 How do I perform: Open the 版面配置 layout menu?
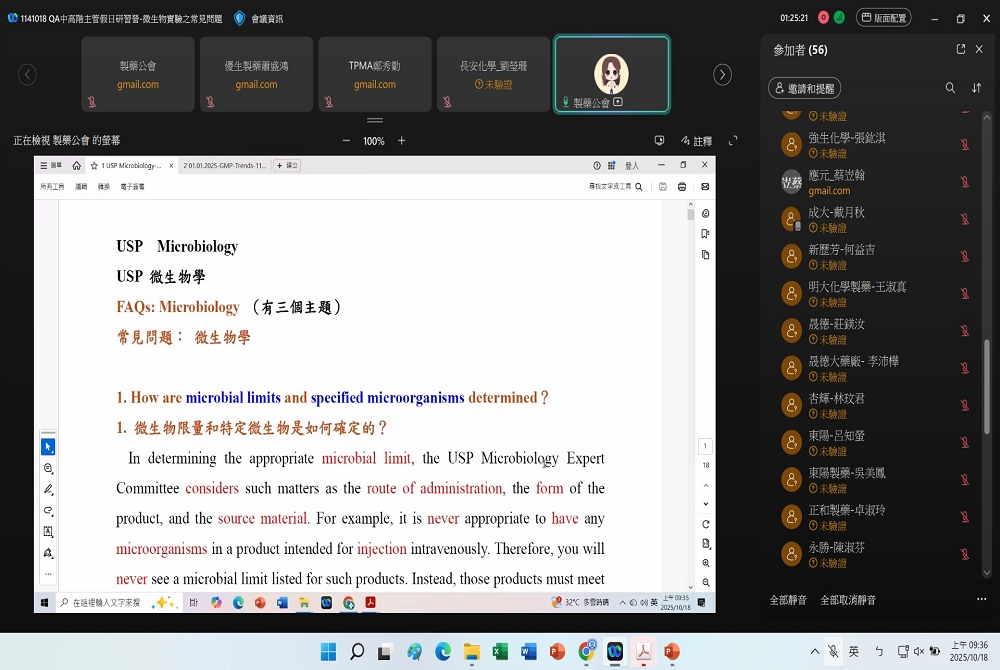pos(883,18)
